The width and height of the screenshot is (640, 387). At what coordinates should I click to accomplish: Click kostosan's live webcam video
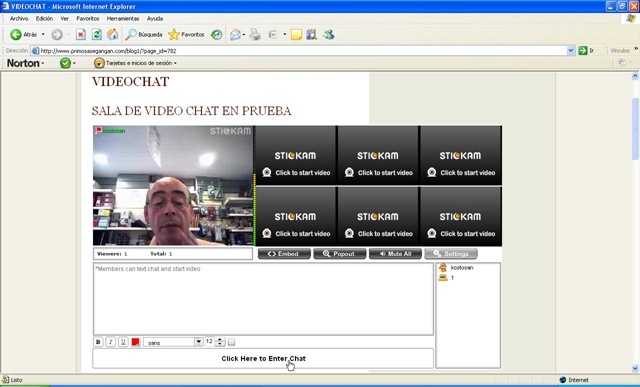coord(173,186)
